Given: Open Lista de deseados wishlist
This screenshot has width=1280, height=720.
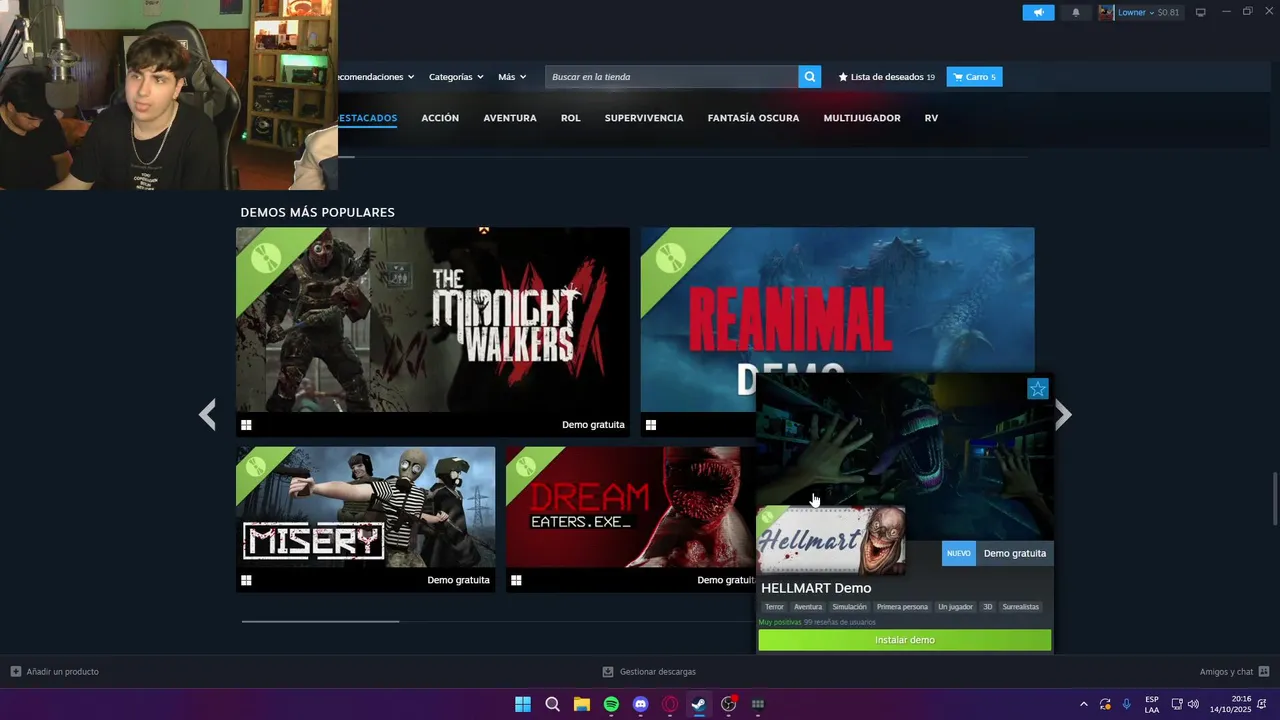Looking at the screenshot, I should click(886, 77).
